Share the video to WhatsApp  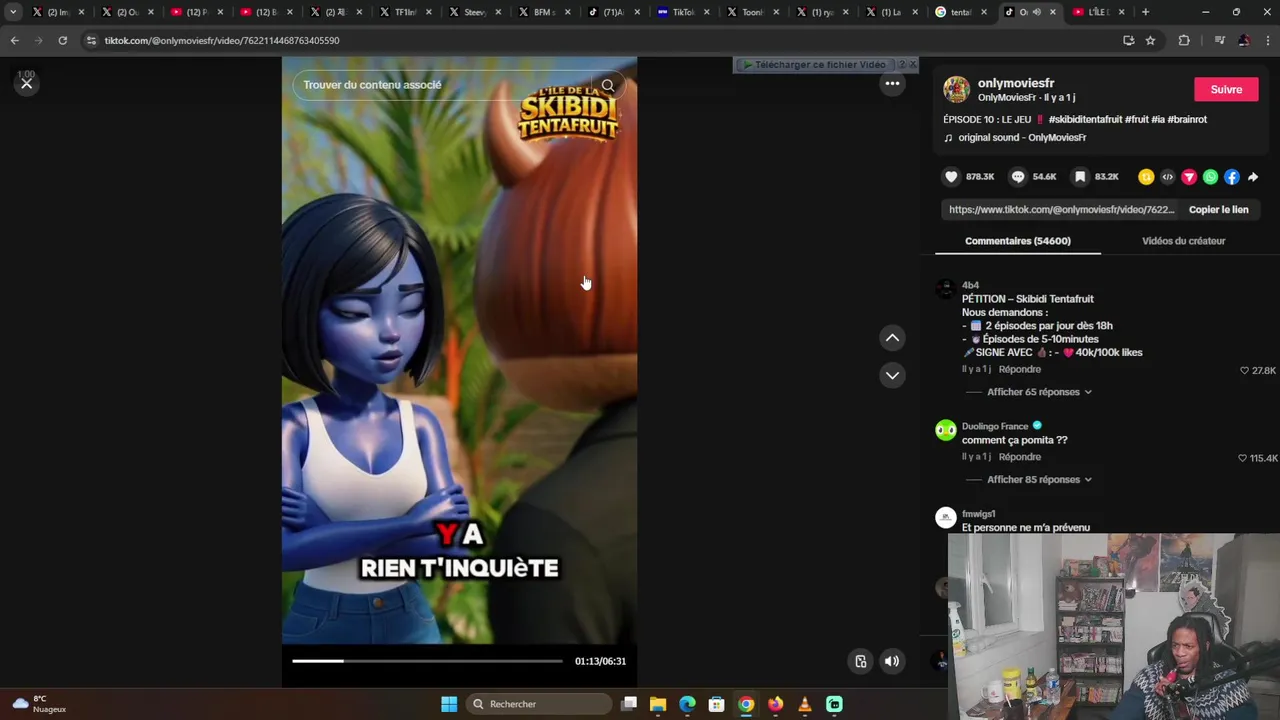tap(1210, 177)
